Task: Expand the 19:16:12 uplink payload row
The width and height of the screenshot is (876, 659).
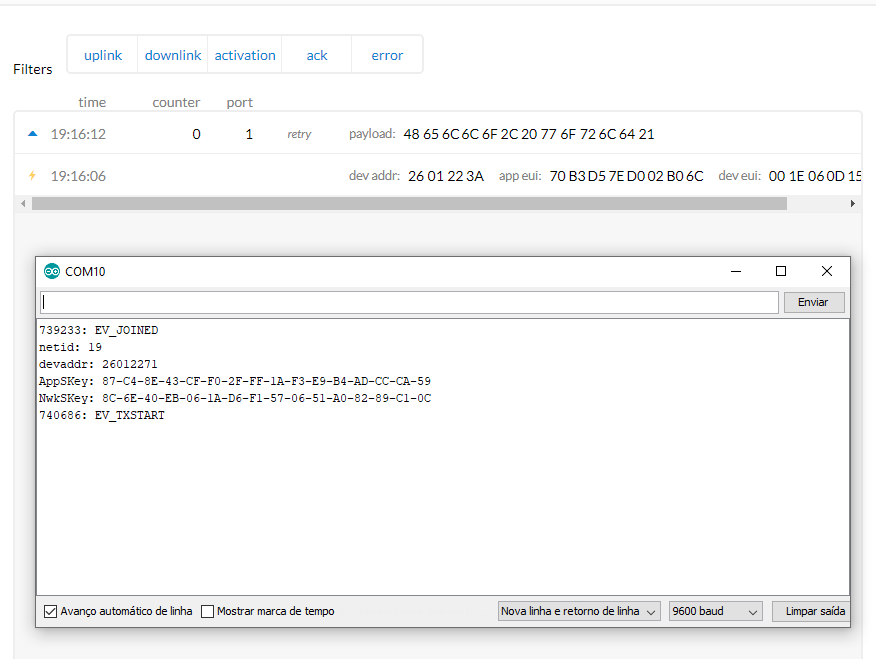Action: pyautogui.click(x=438, y=133)
